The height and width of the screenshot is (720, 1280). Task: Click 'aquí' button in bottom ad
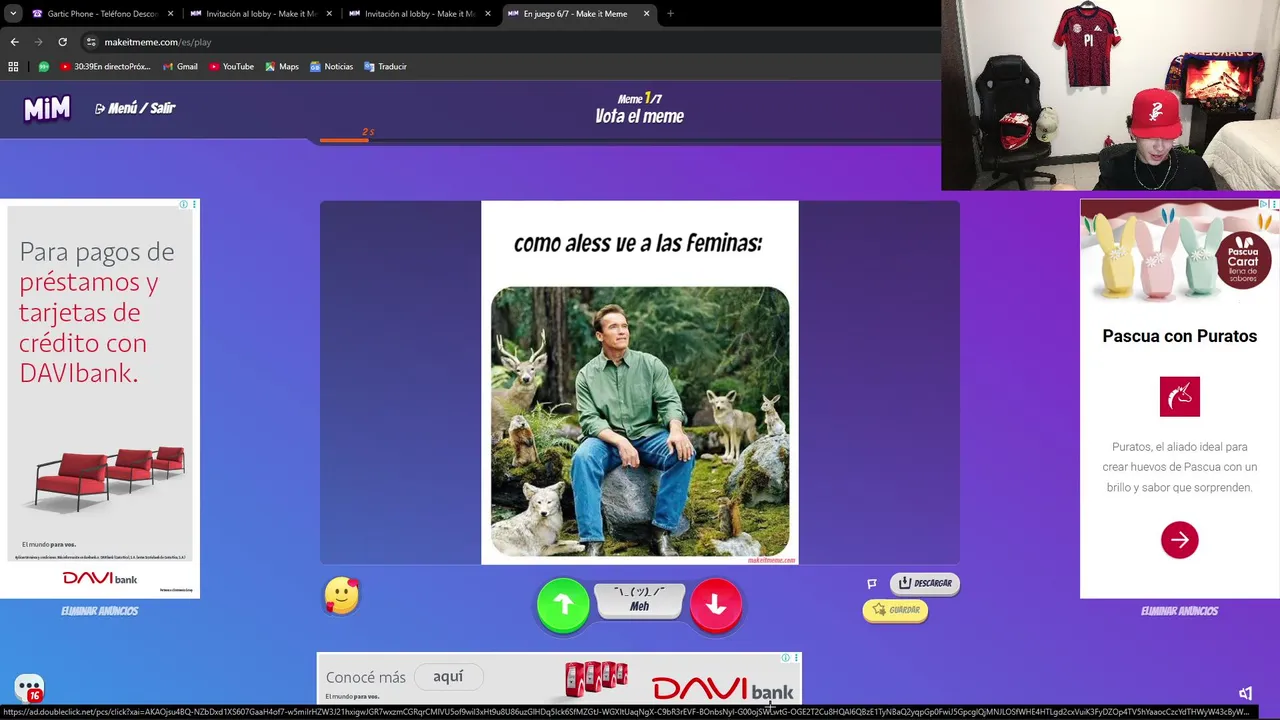click(448, 677)
